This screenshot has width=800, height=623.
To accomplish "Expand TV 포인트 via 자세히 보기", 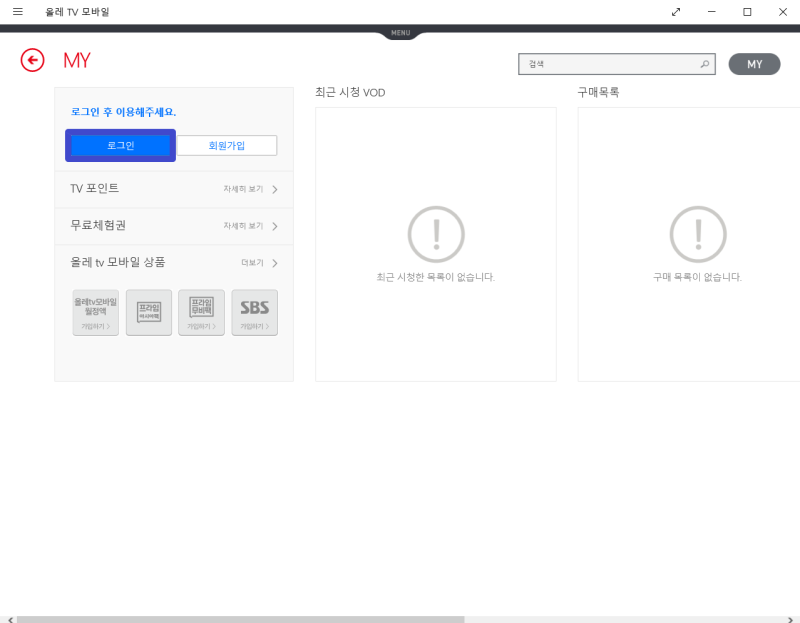I will click(x=244, y=188).
